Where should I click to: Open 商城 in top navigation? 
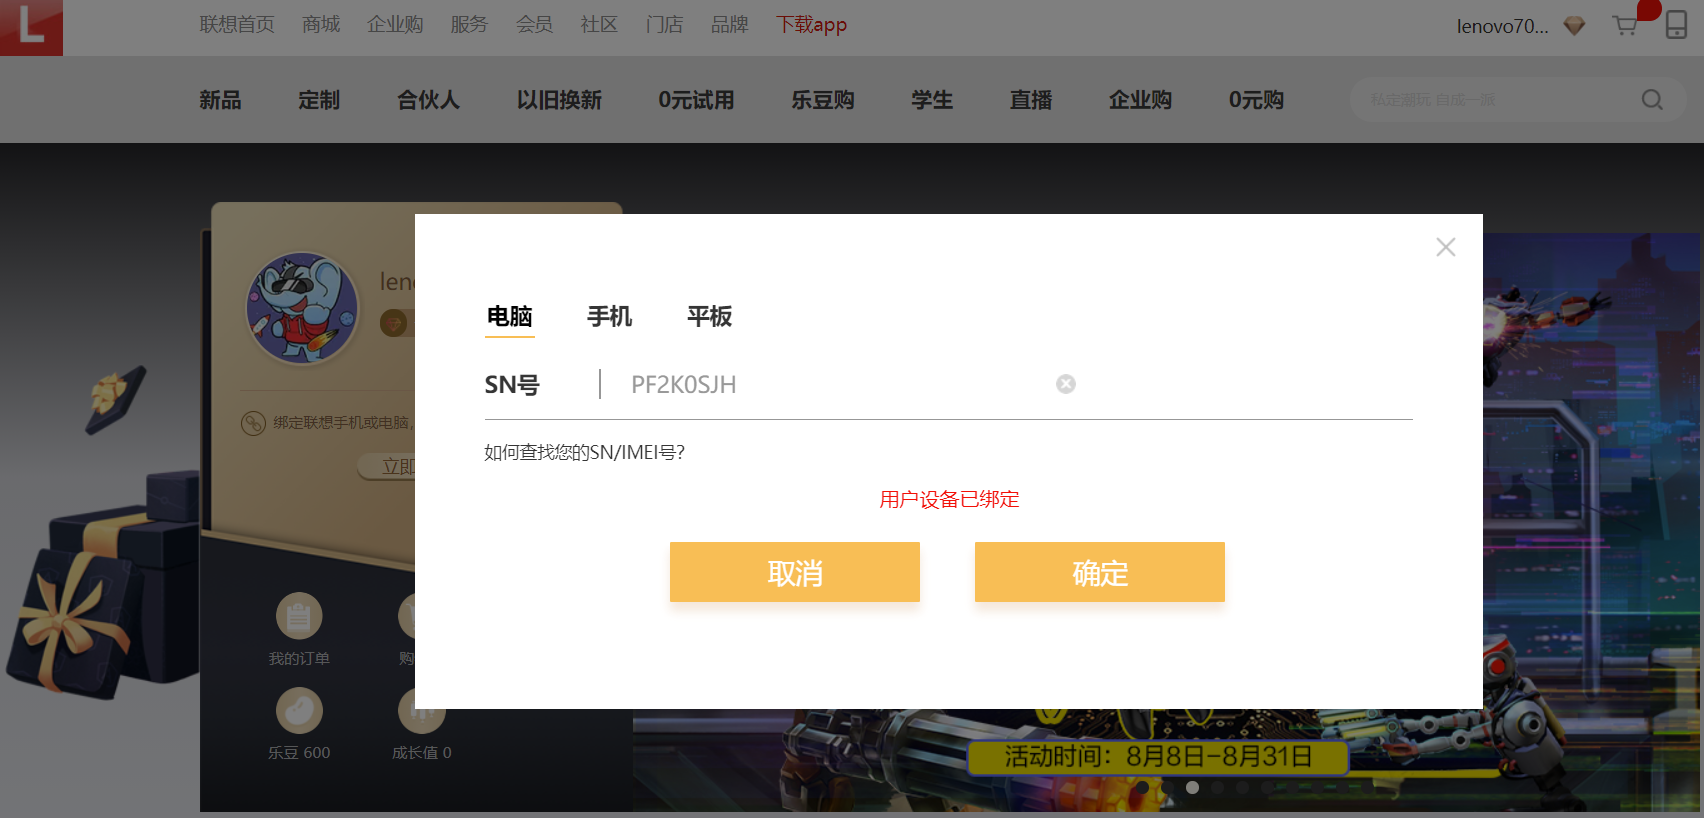pyautogui.click(x=322, y=25)
